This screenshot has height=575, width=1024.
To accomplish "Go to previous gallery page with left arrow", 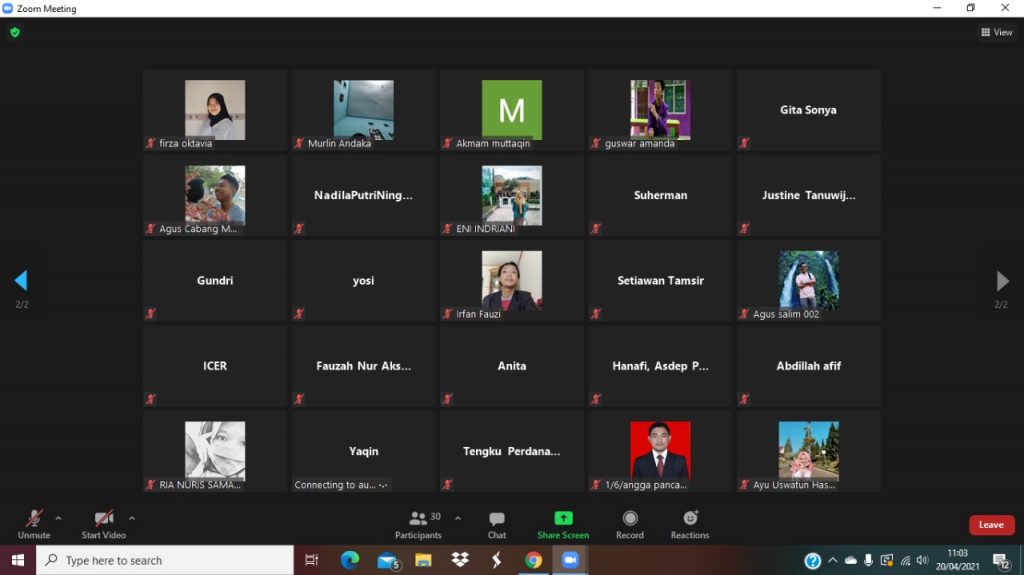I will pyautogui.click(x=21, y=281).
